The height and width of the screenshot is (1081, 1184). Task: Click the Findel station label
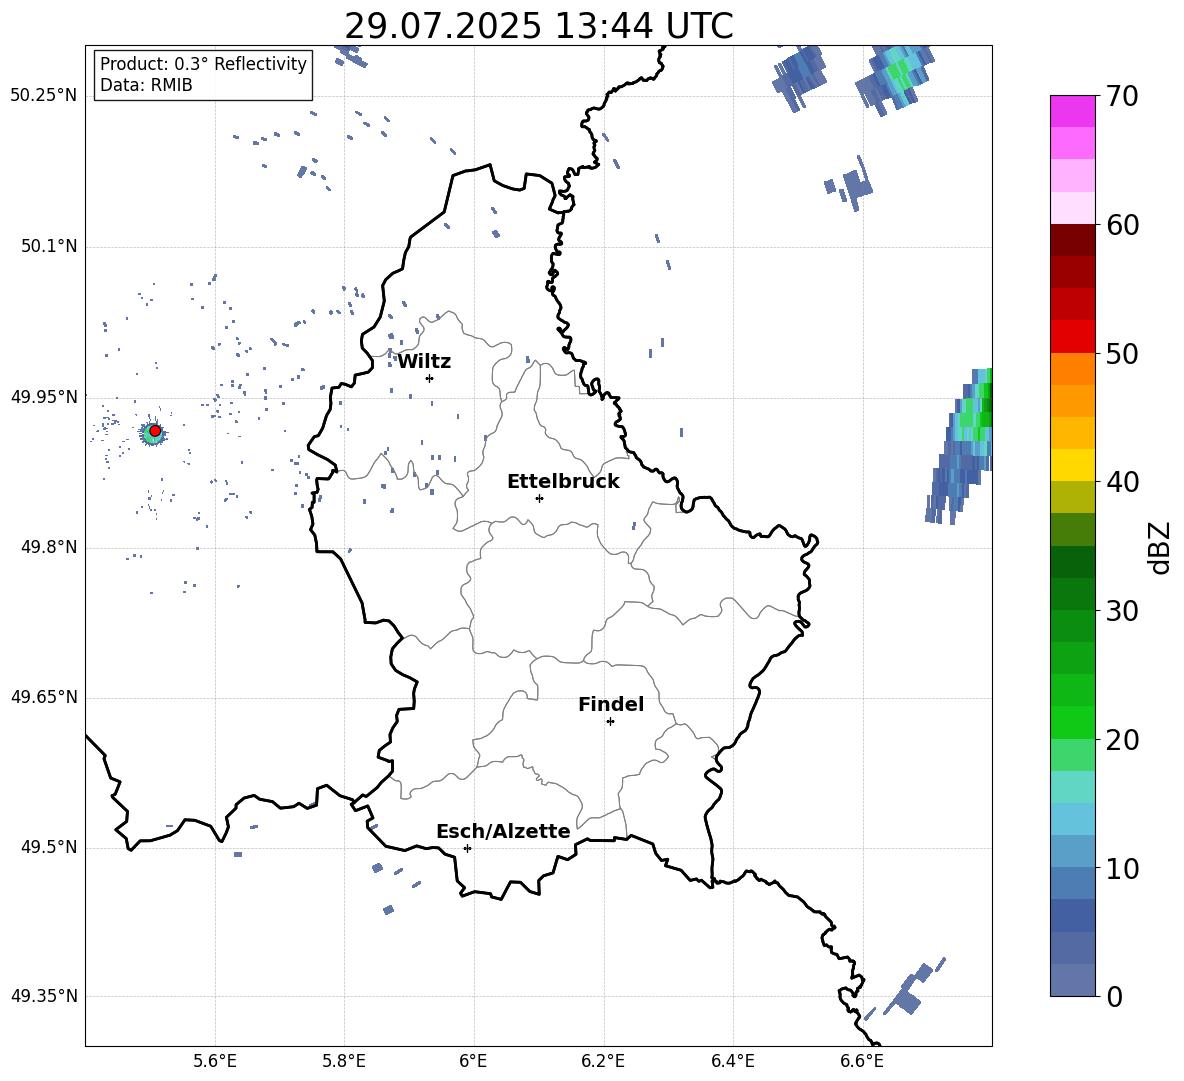tap(611, 704)
